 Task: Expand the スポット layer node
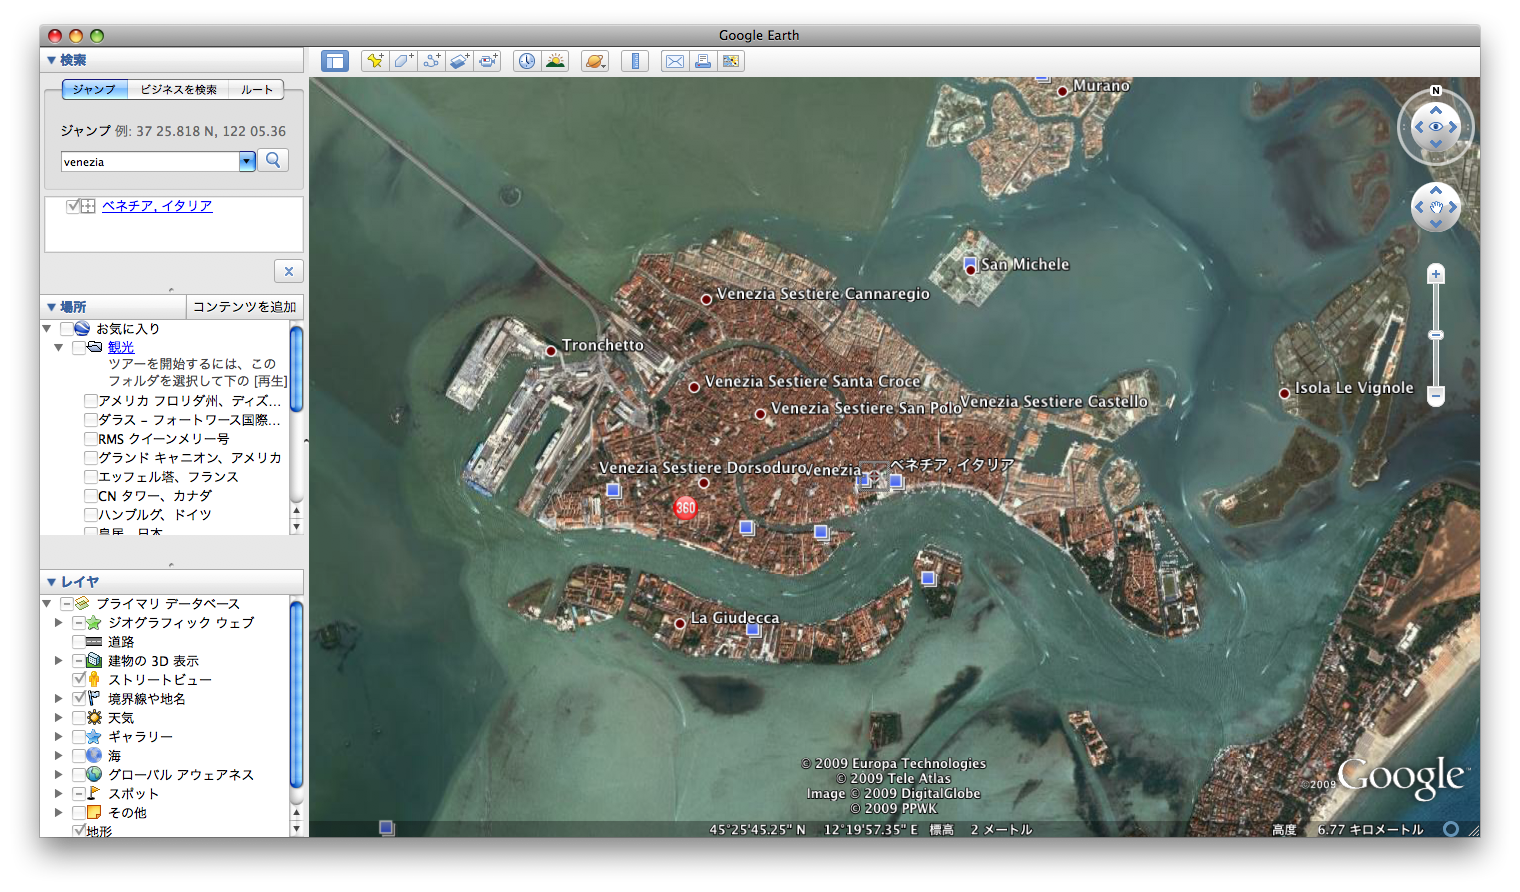[x=59, y=793]
